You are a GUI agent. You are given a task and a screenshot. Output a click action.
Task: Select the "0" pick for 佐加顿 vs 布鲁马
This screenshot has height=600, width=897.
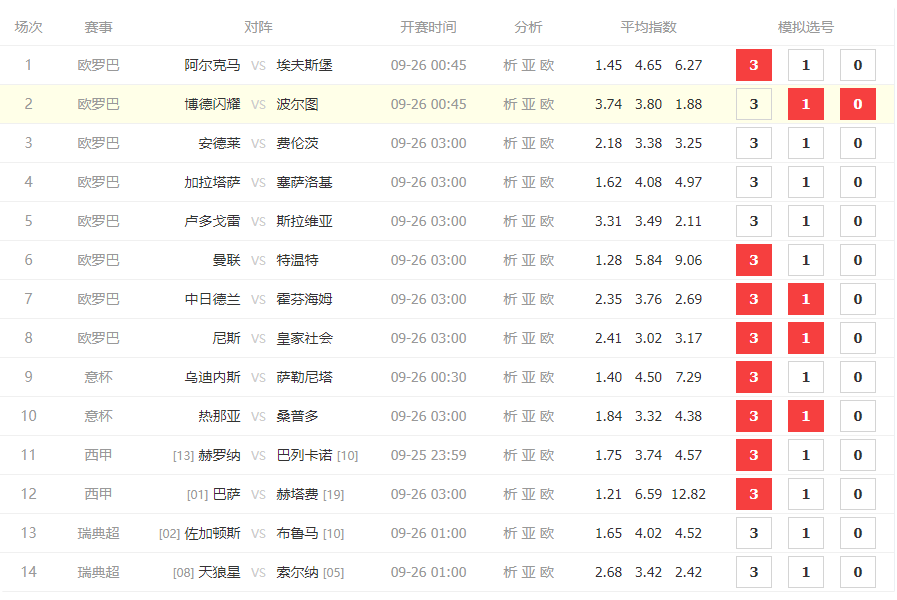tap(857, 533)
